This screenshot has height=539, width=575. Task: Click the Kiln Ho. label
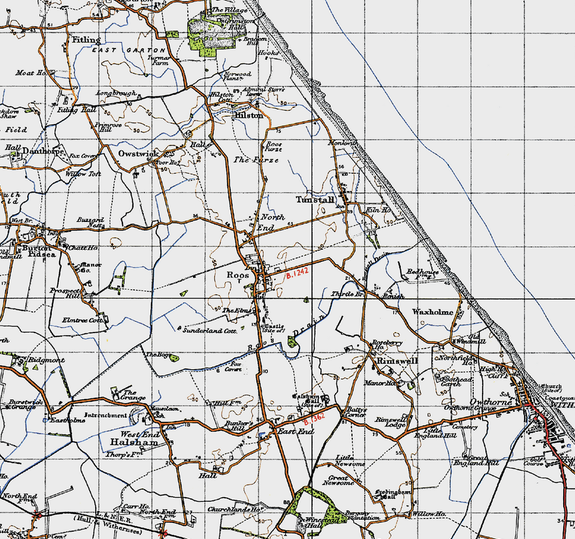(x=379, y=210)
